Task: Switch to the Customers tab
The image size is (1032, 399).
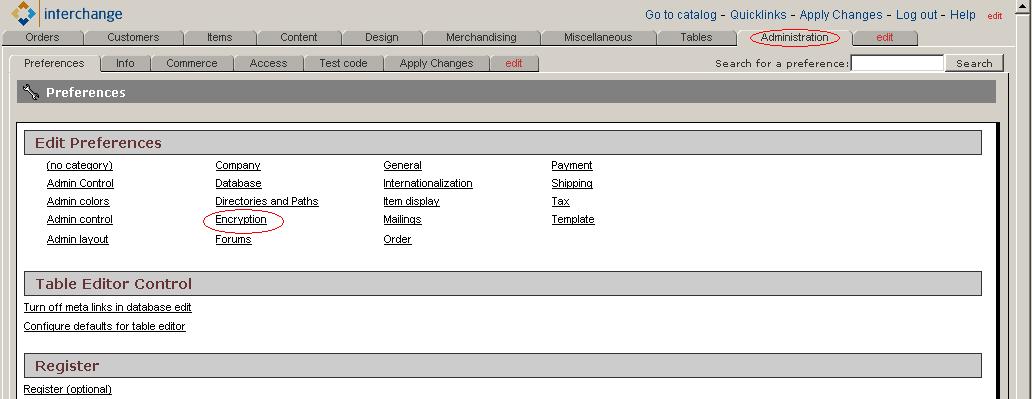Action: 133,38
